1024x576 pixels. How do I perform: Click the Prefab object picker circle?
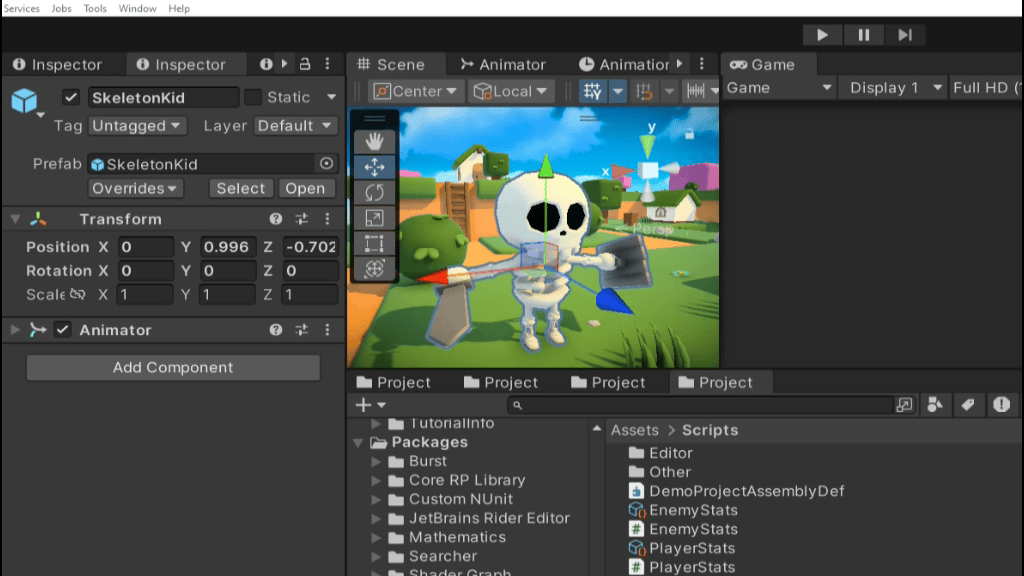326,164
